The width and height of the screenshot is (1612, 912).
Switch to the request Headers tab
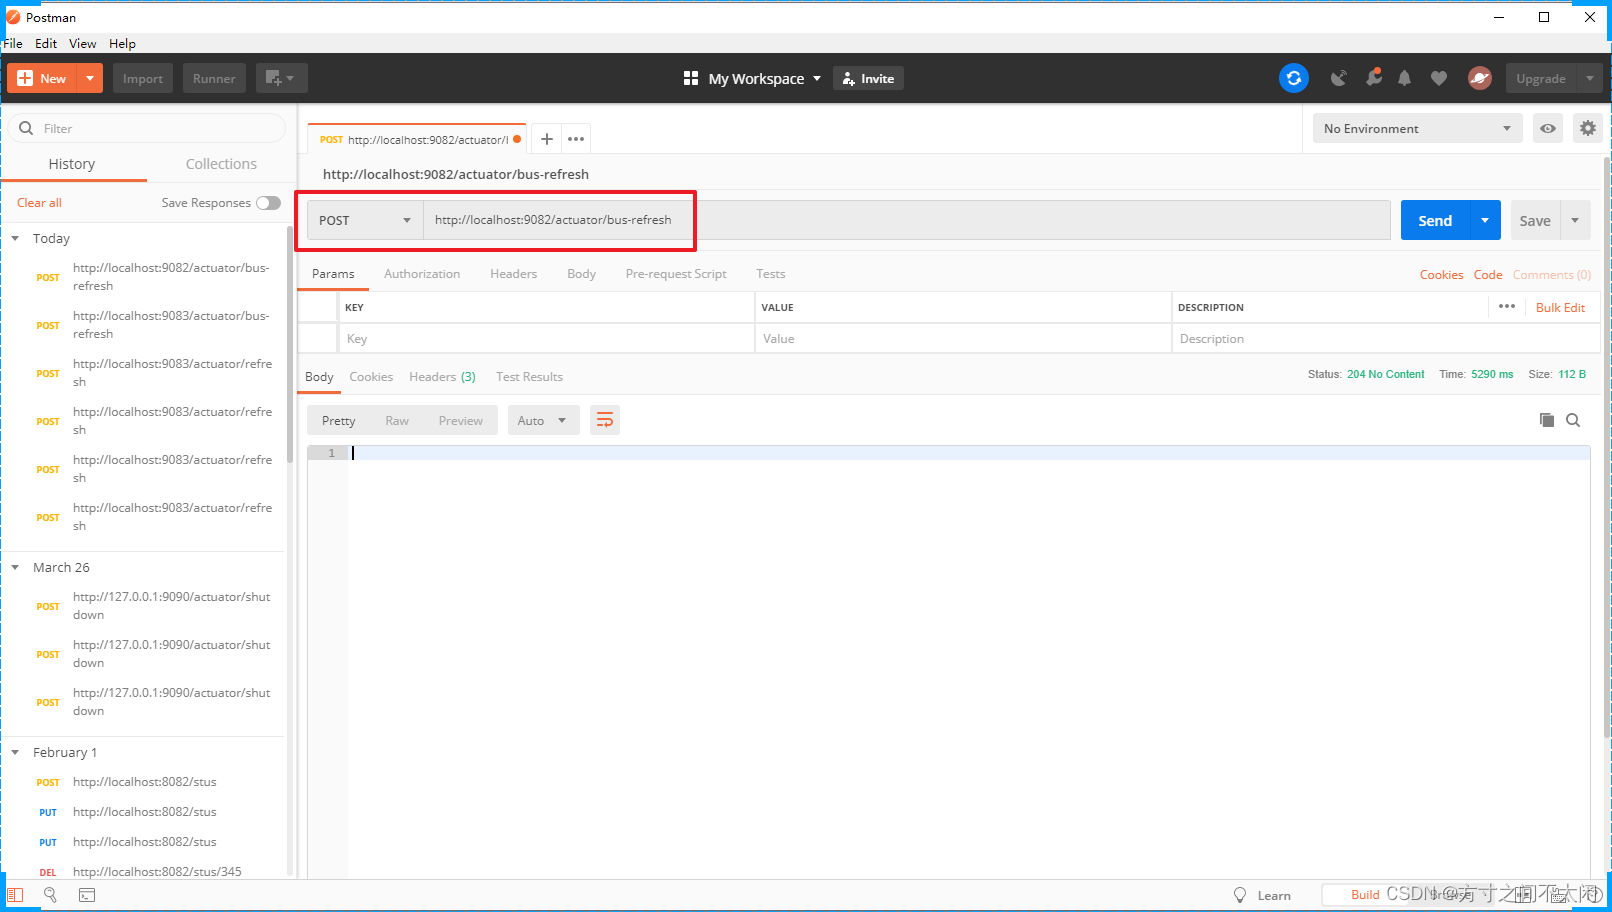(513, 273)
